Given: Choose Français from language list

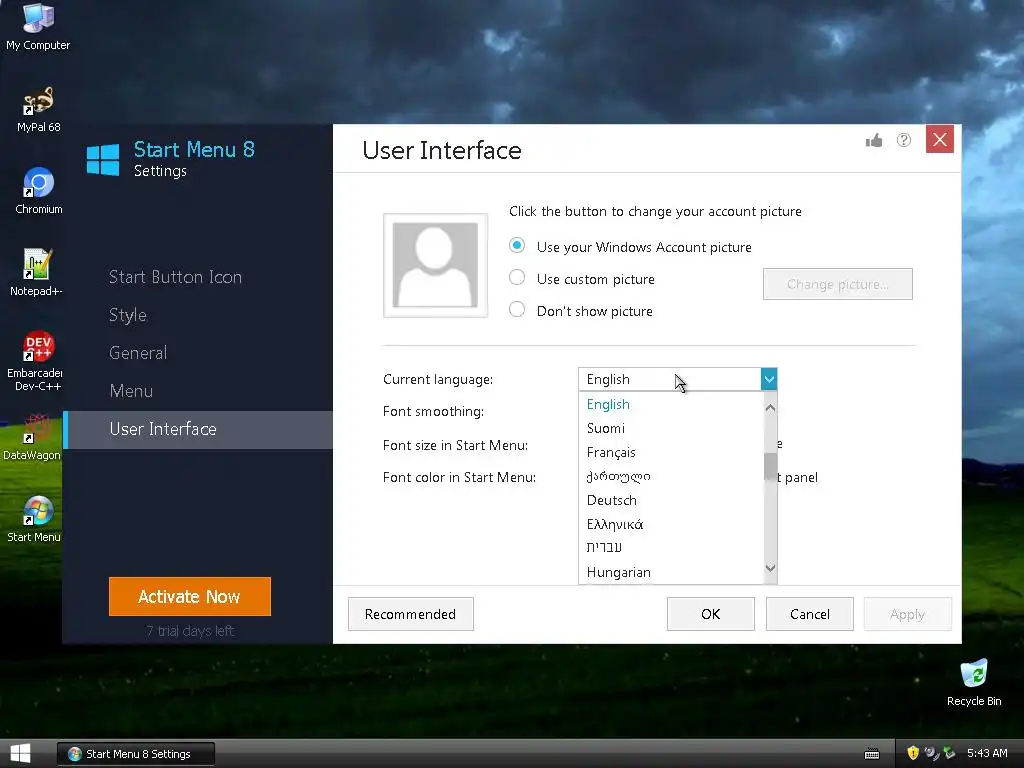Looking at the screenshot, I should pyautogui.click(x=671, y=453).
